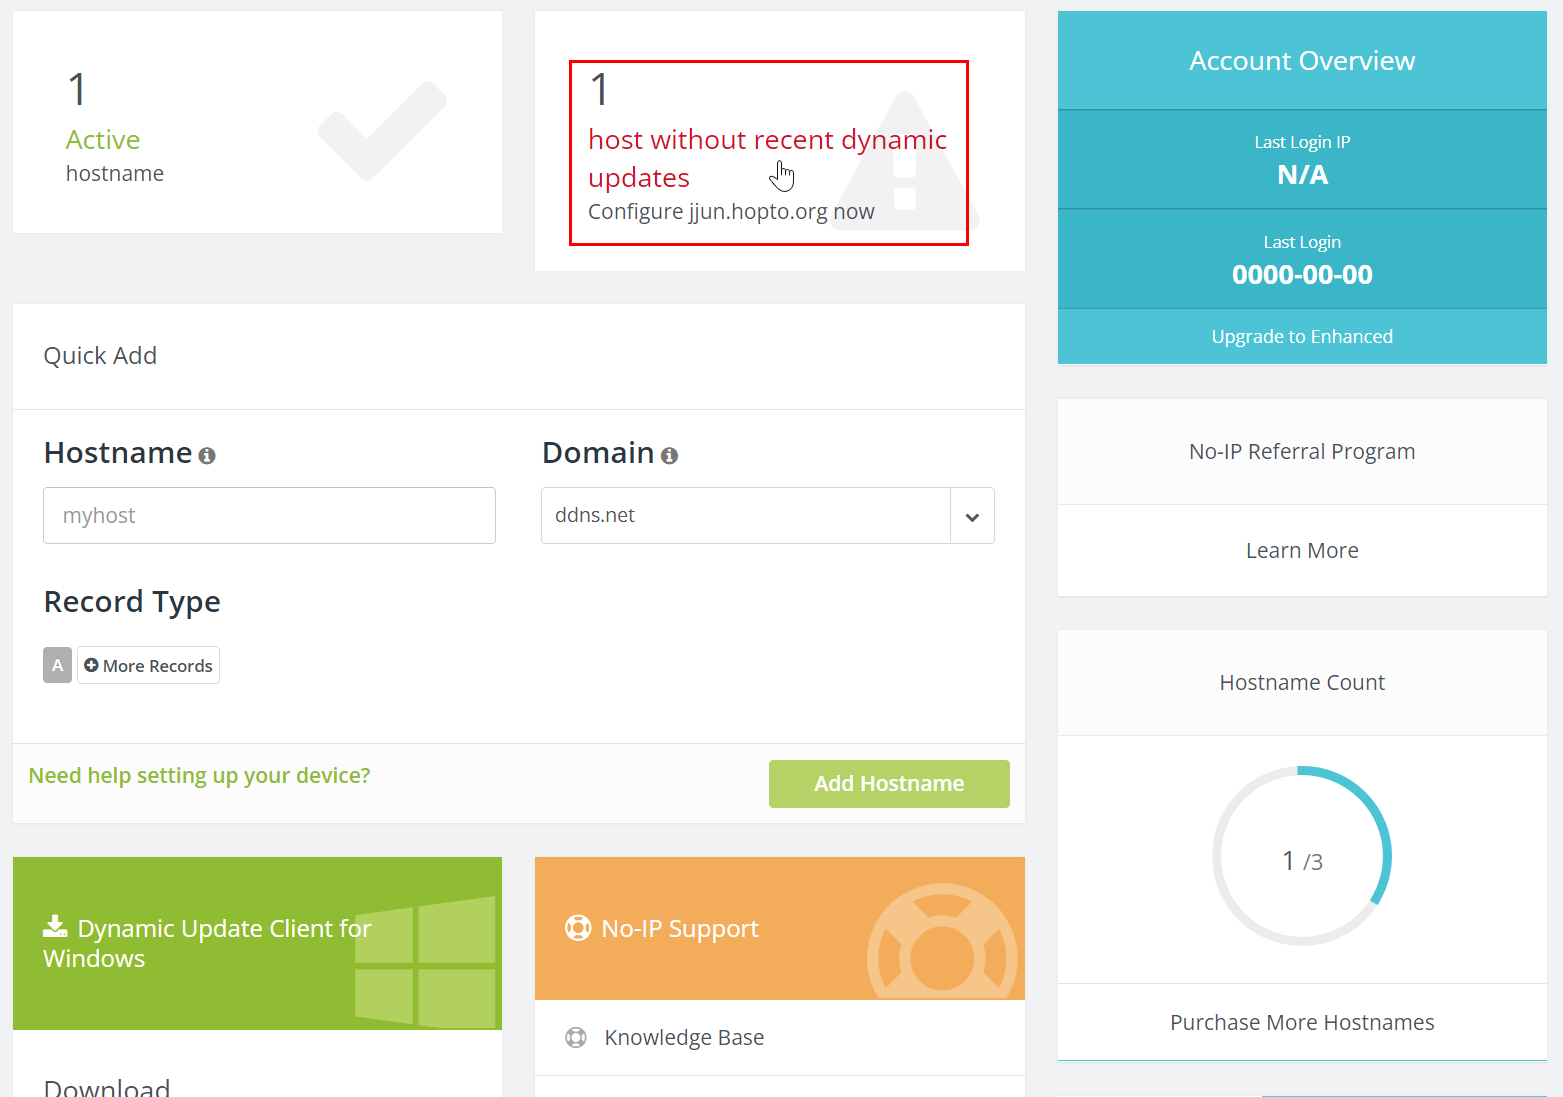Click Configure jjun.hopto.org now link
This screenshot has width=1563, height=1097.
[731, 212]
